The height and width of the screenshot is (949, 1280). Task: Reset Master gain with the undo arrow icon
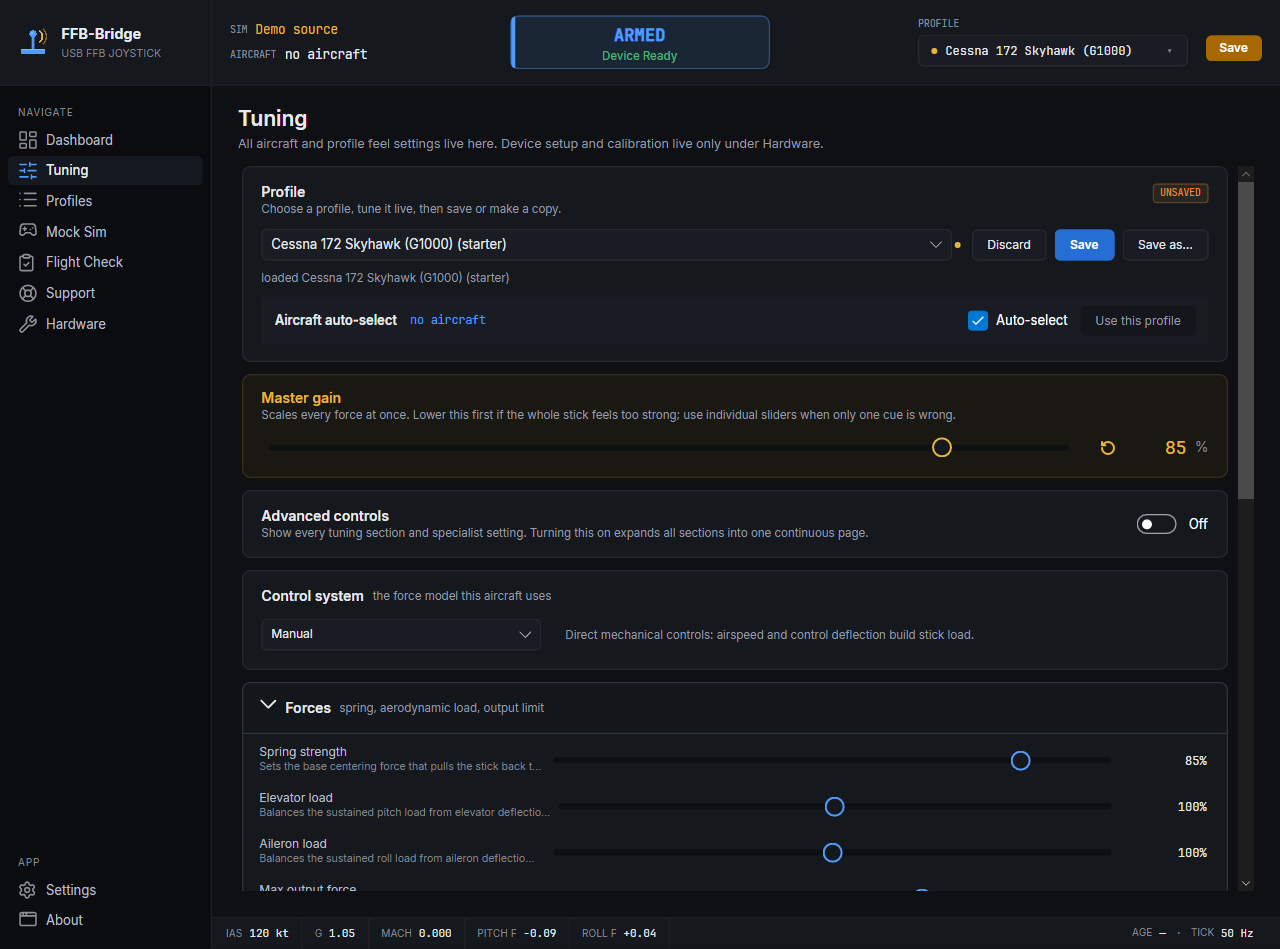pos(1107,448)
